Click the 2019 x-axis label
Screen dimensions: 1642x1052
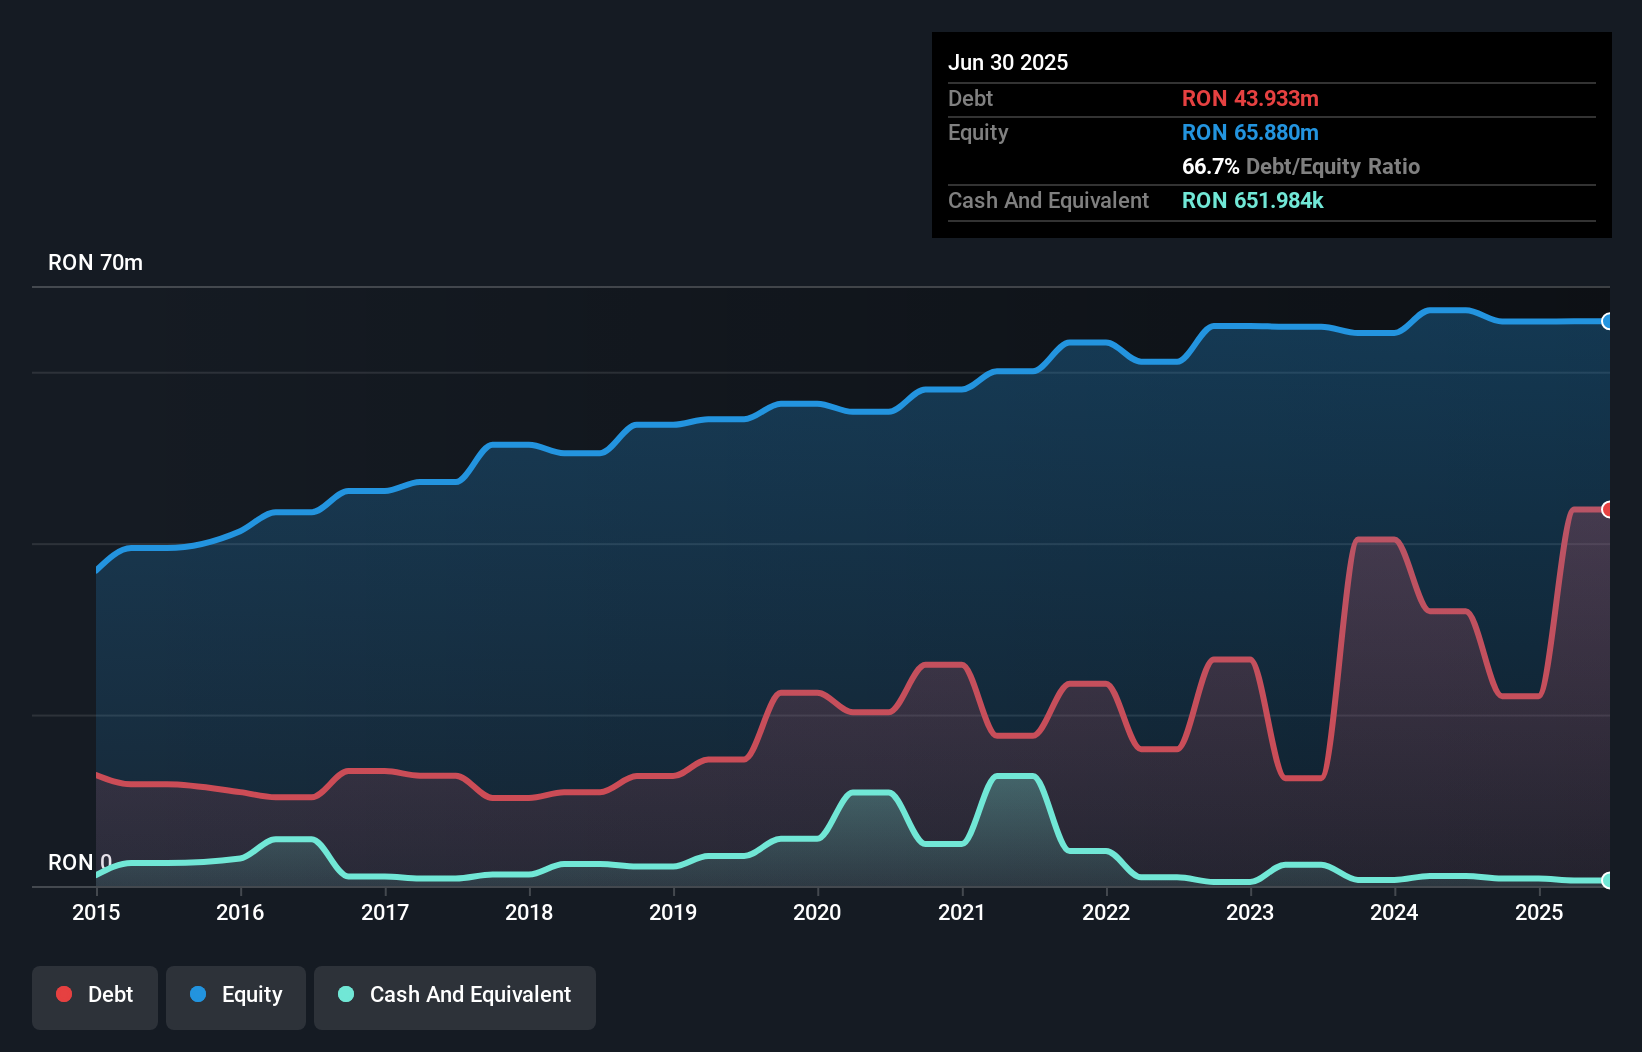tap(673, 912)
